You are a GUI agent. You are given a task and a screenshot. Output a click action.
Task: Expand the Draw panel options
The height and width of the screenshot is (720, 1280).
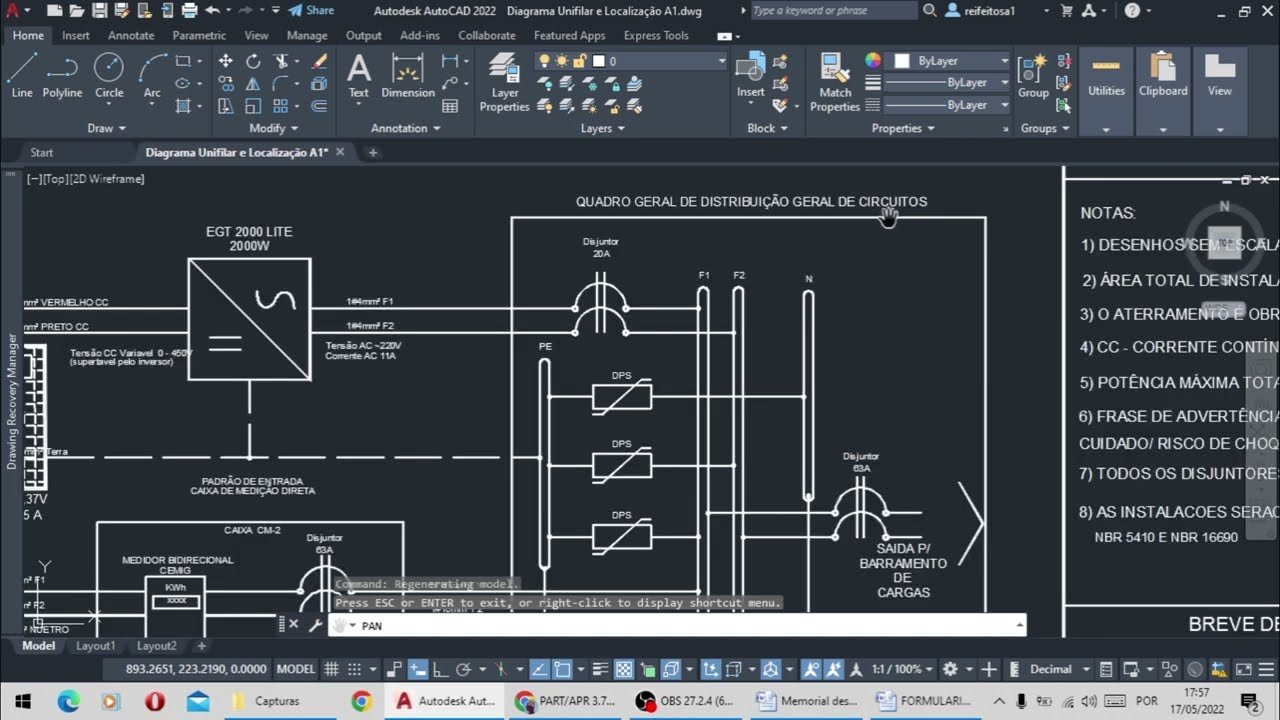coord(107,128)
